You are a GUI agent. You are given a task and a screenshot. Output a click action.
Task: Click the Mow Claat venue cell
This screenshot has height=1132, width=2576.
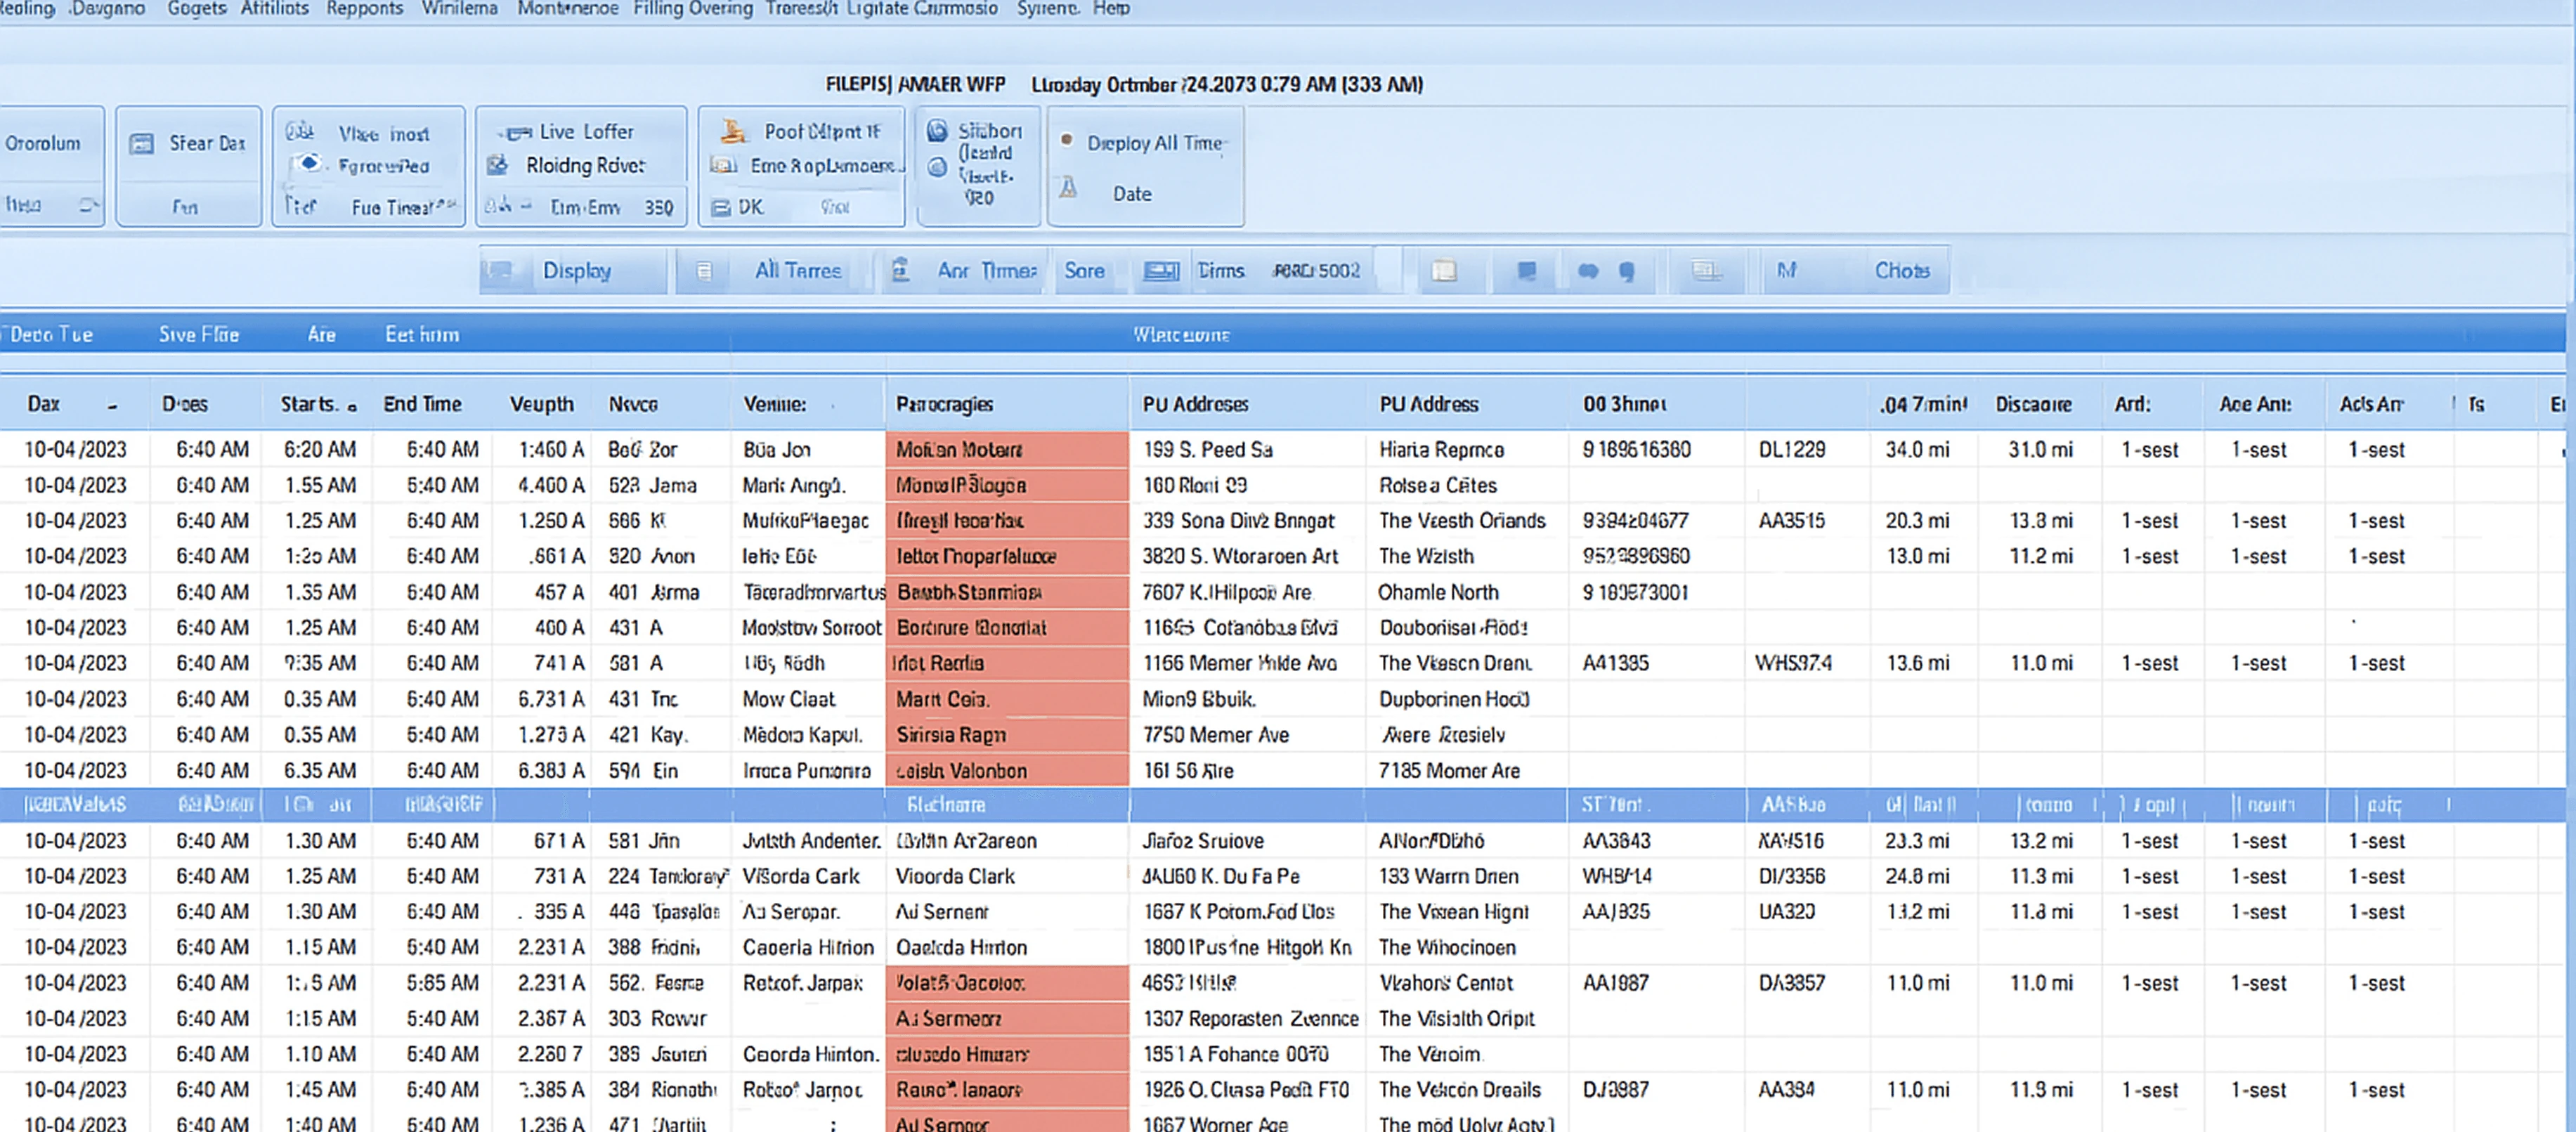point(788,699)
